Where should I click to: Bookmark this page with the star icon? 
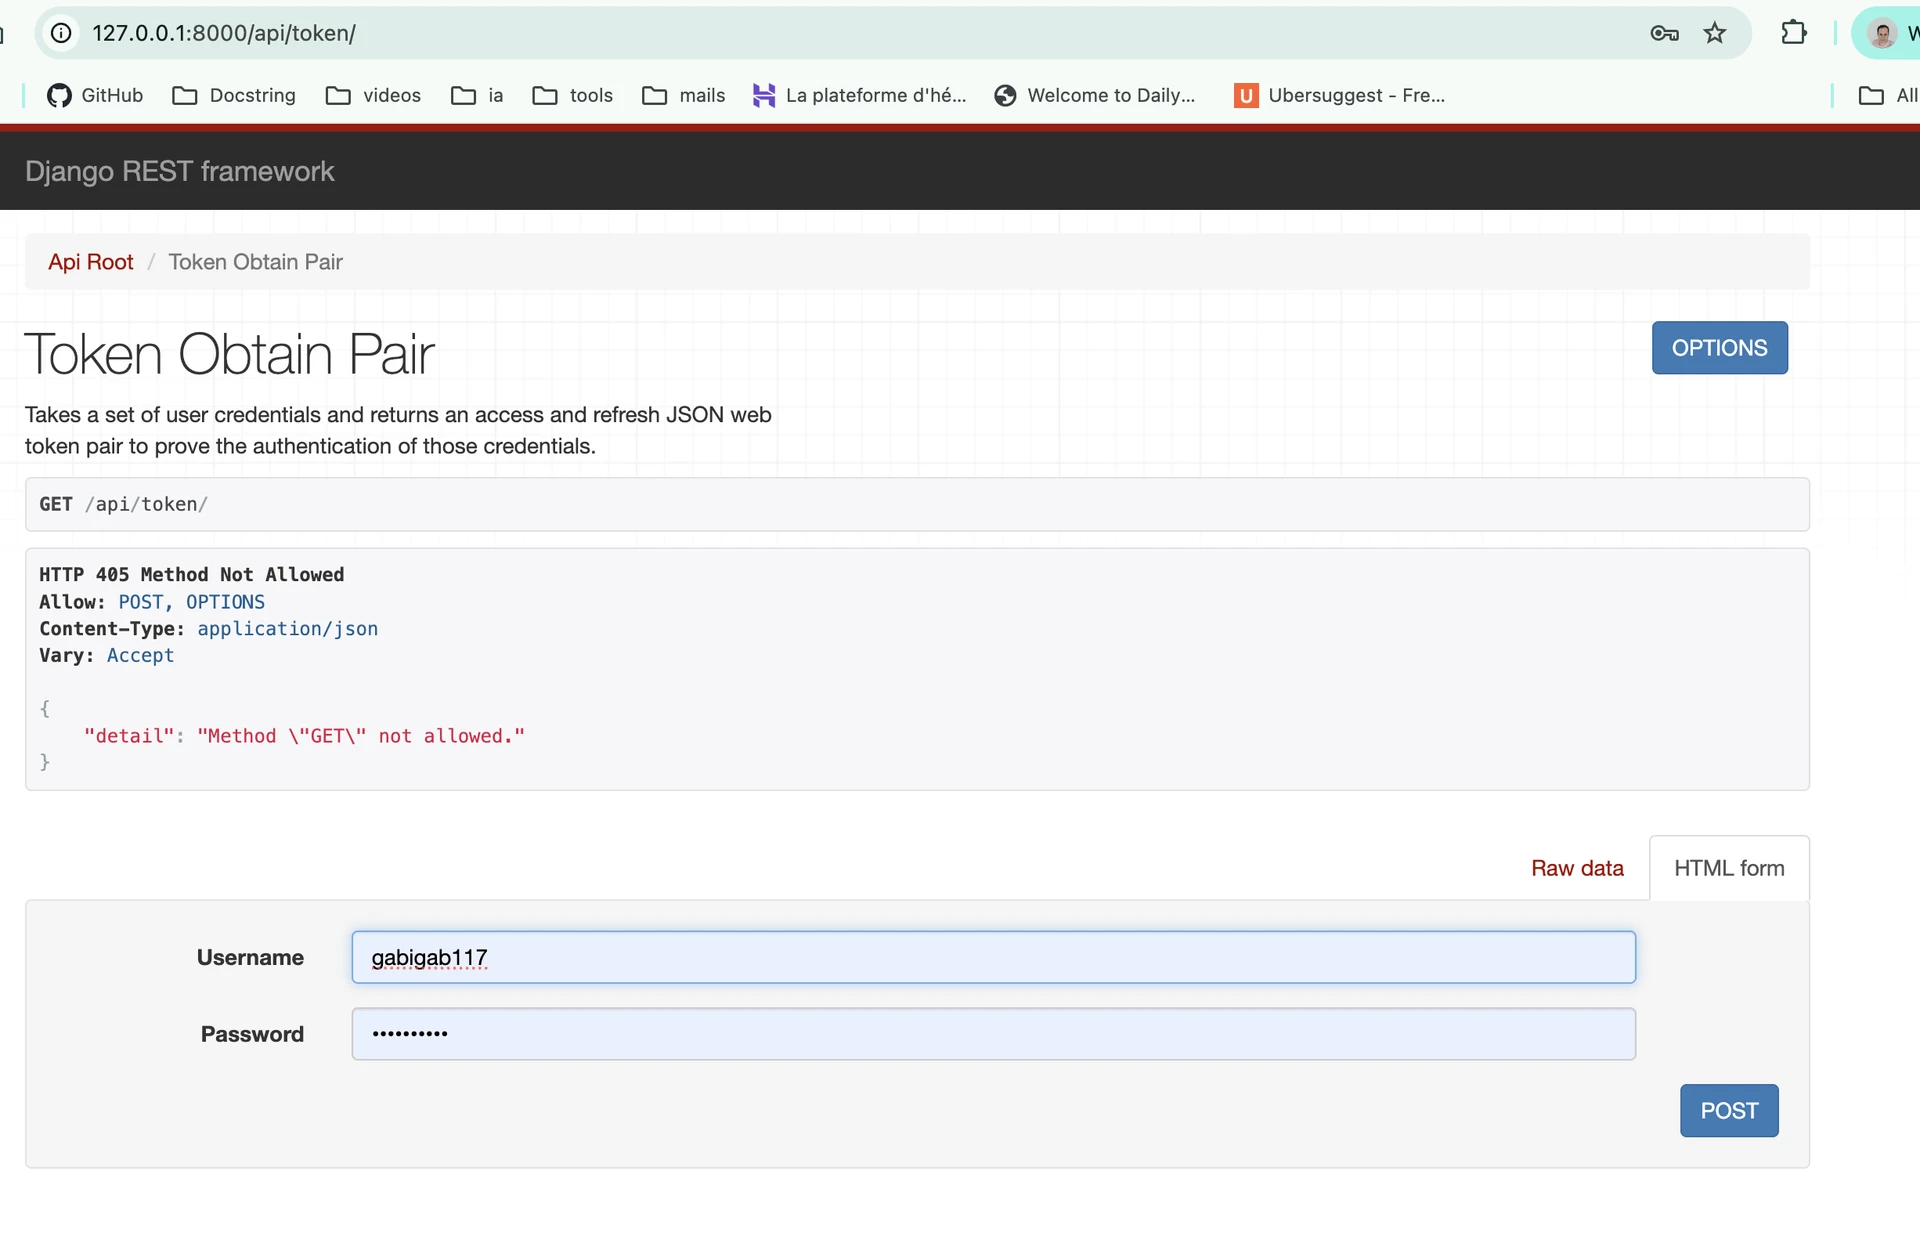(x=1715, y=33)
